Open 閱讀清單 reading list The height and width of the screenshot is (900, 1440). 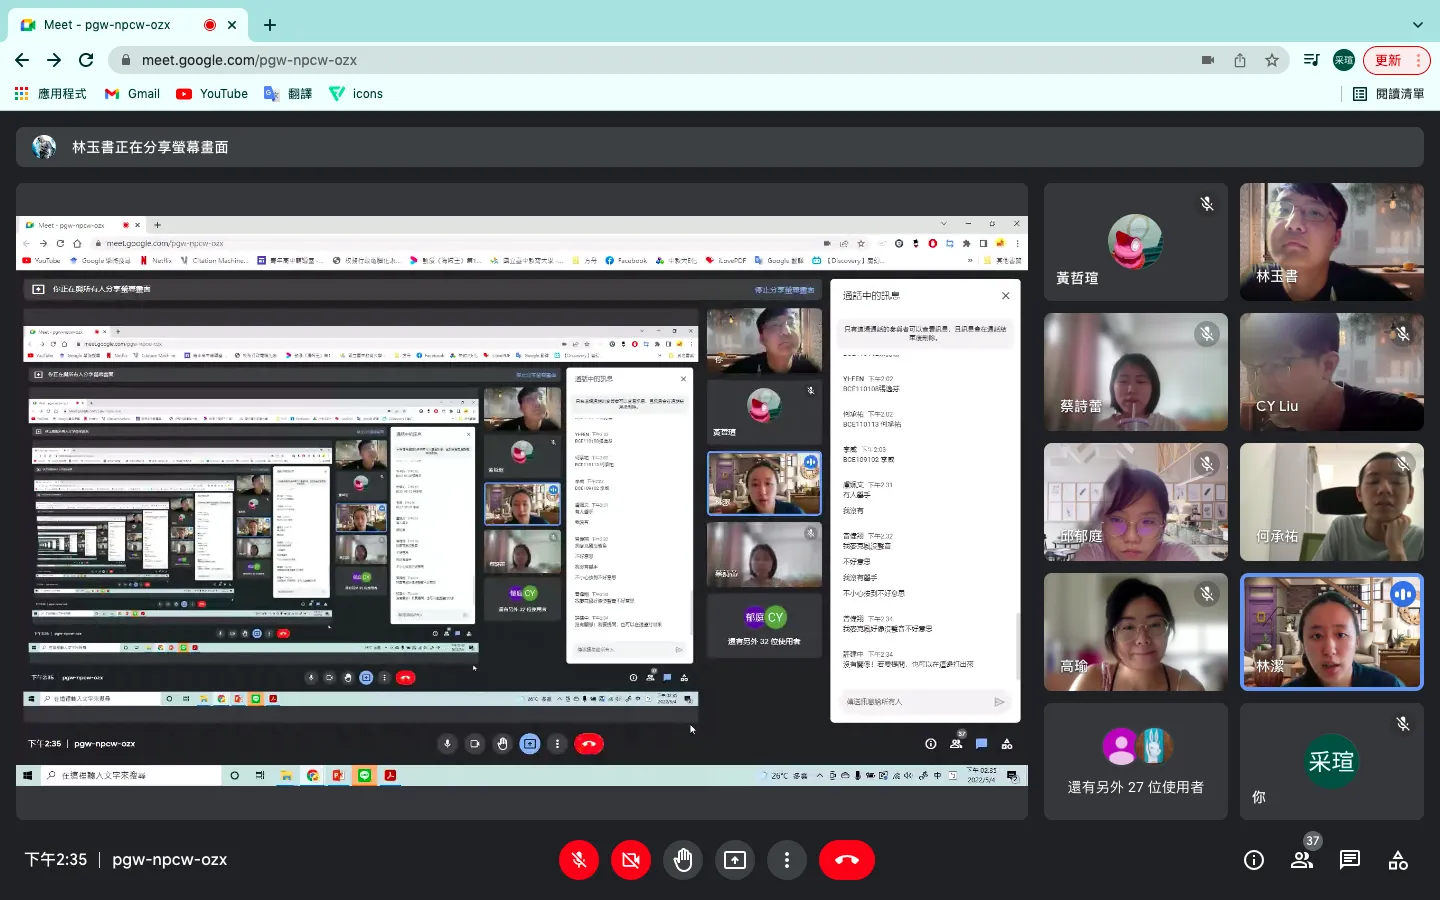(x=1388, y=93)
